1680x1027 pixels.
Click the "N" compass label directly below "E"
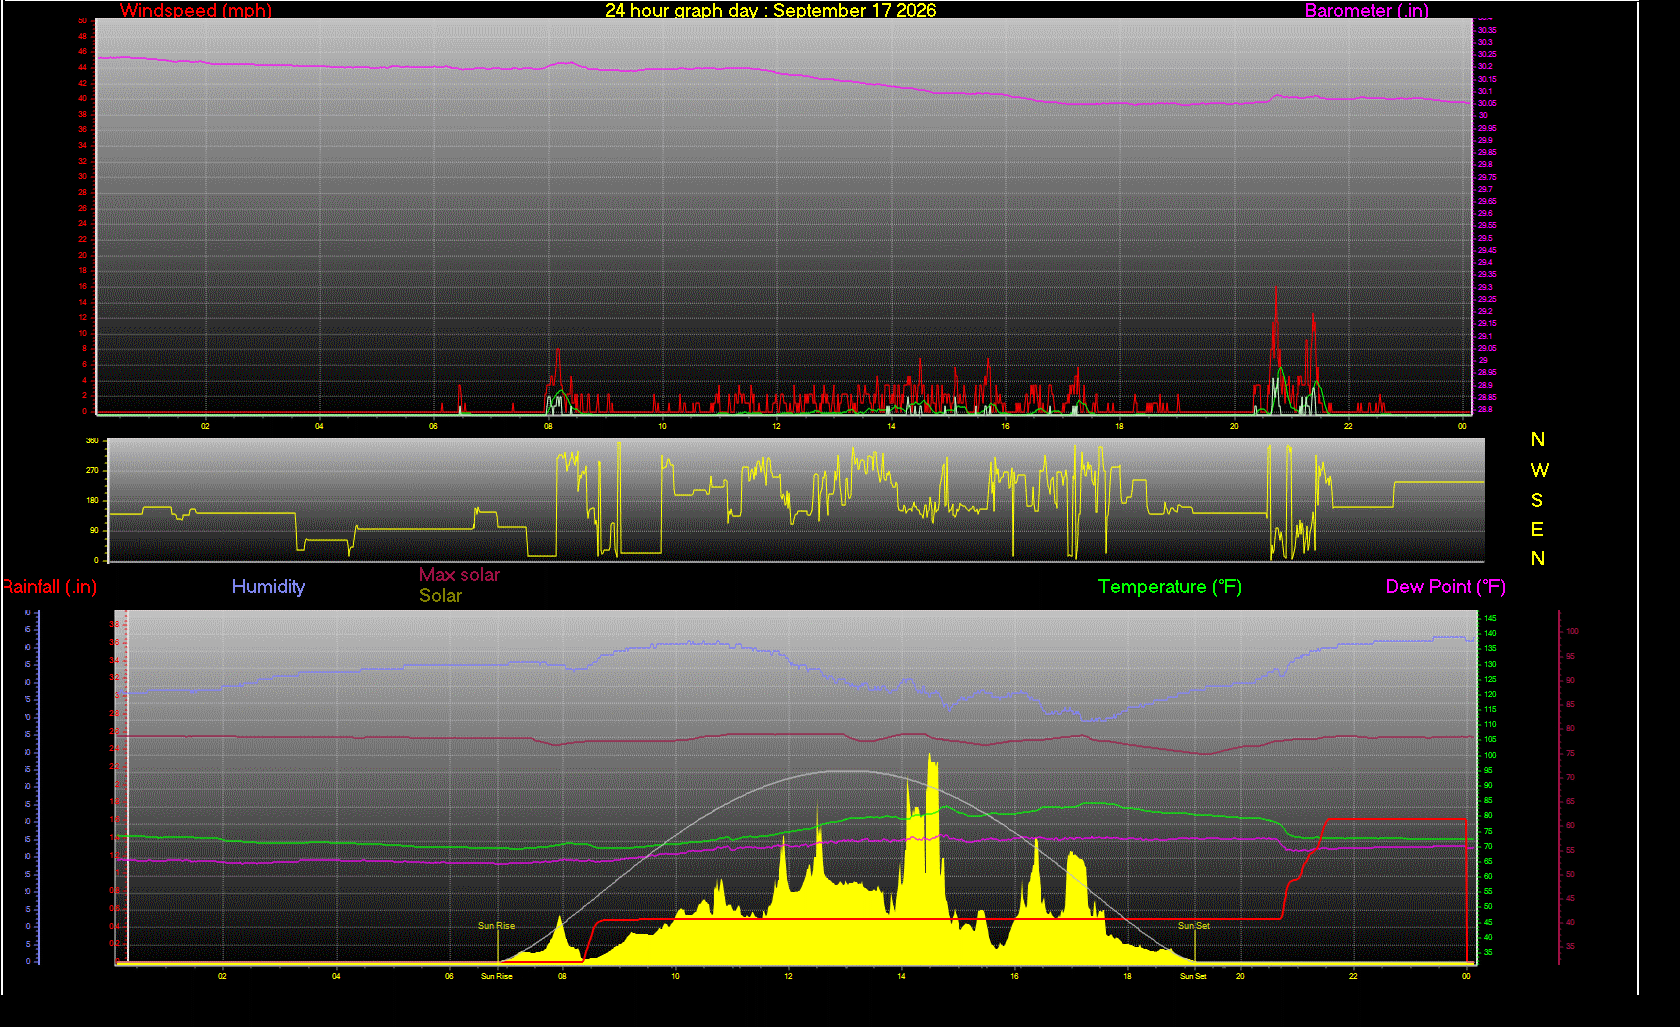1538,558
